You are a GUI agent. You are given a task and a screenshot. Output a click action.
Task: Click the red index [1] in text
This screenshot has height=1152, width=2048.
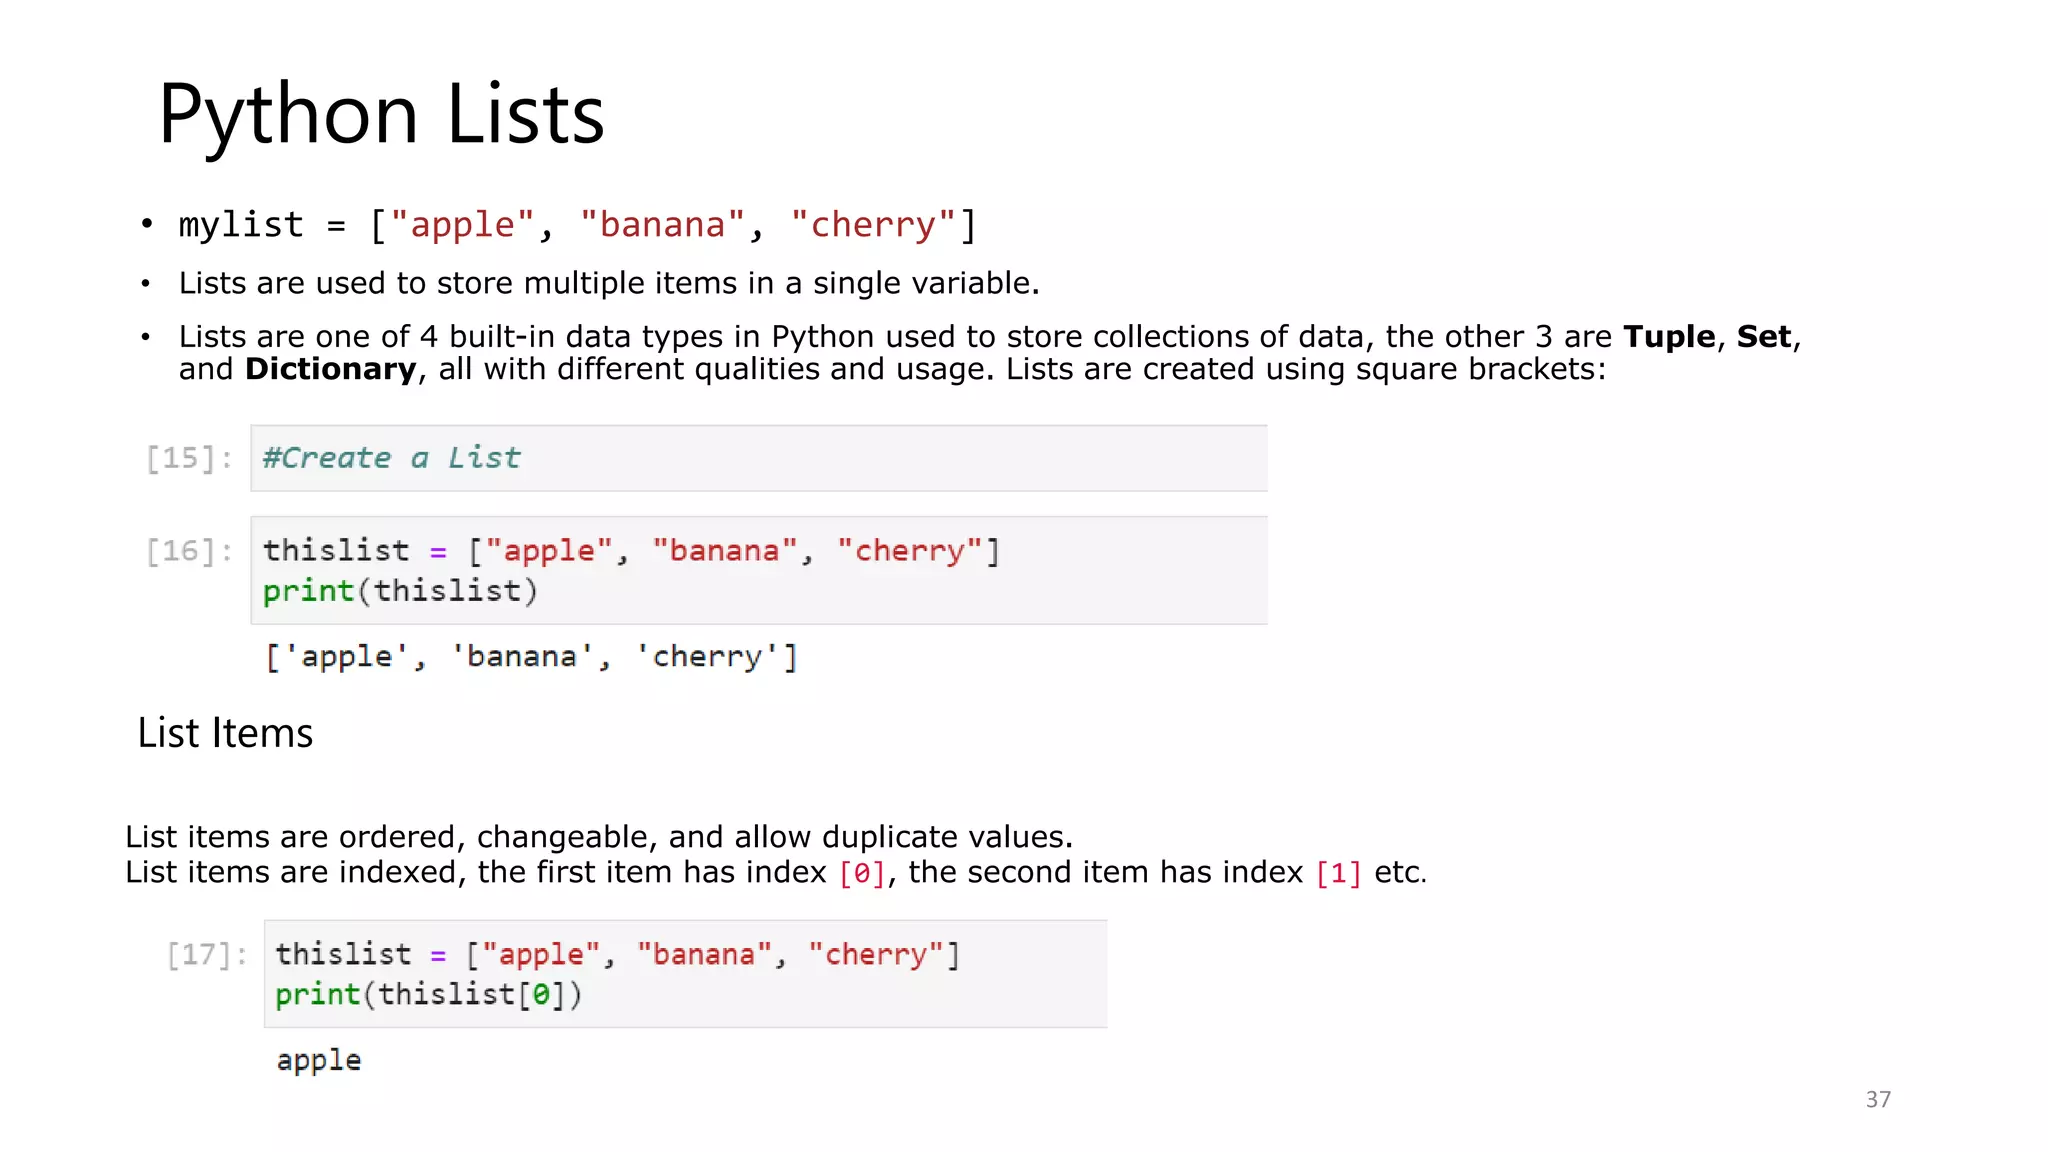[1338, 873]
